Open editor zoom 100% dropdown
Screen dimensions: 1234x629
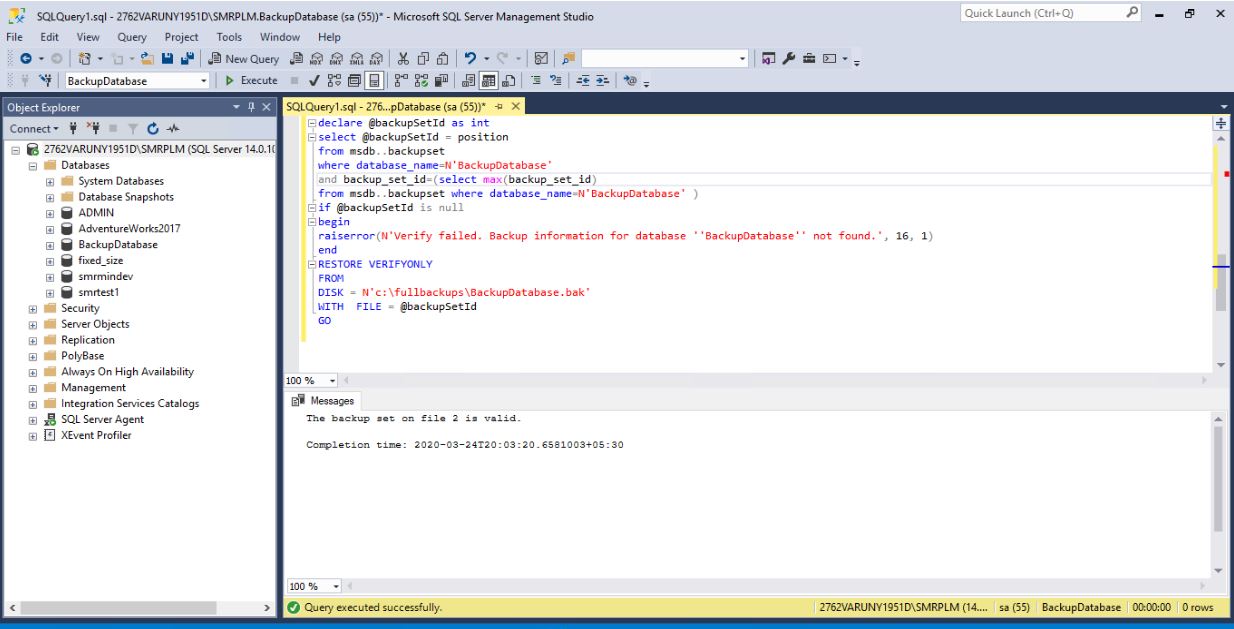pyautogui.click(x=333, y=381)
